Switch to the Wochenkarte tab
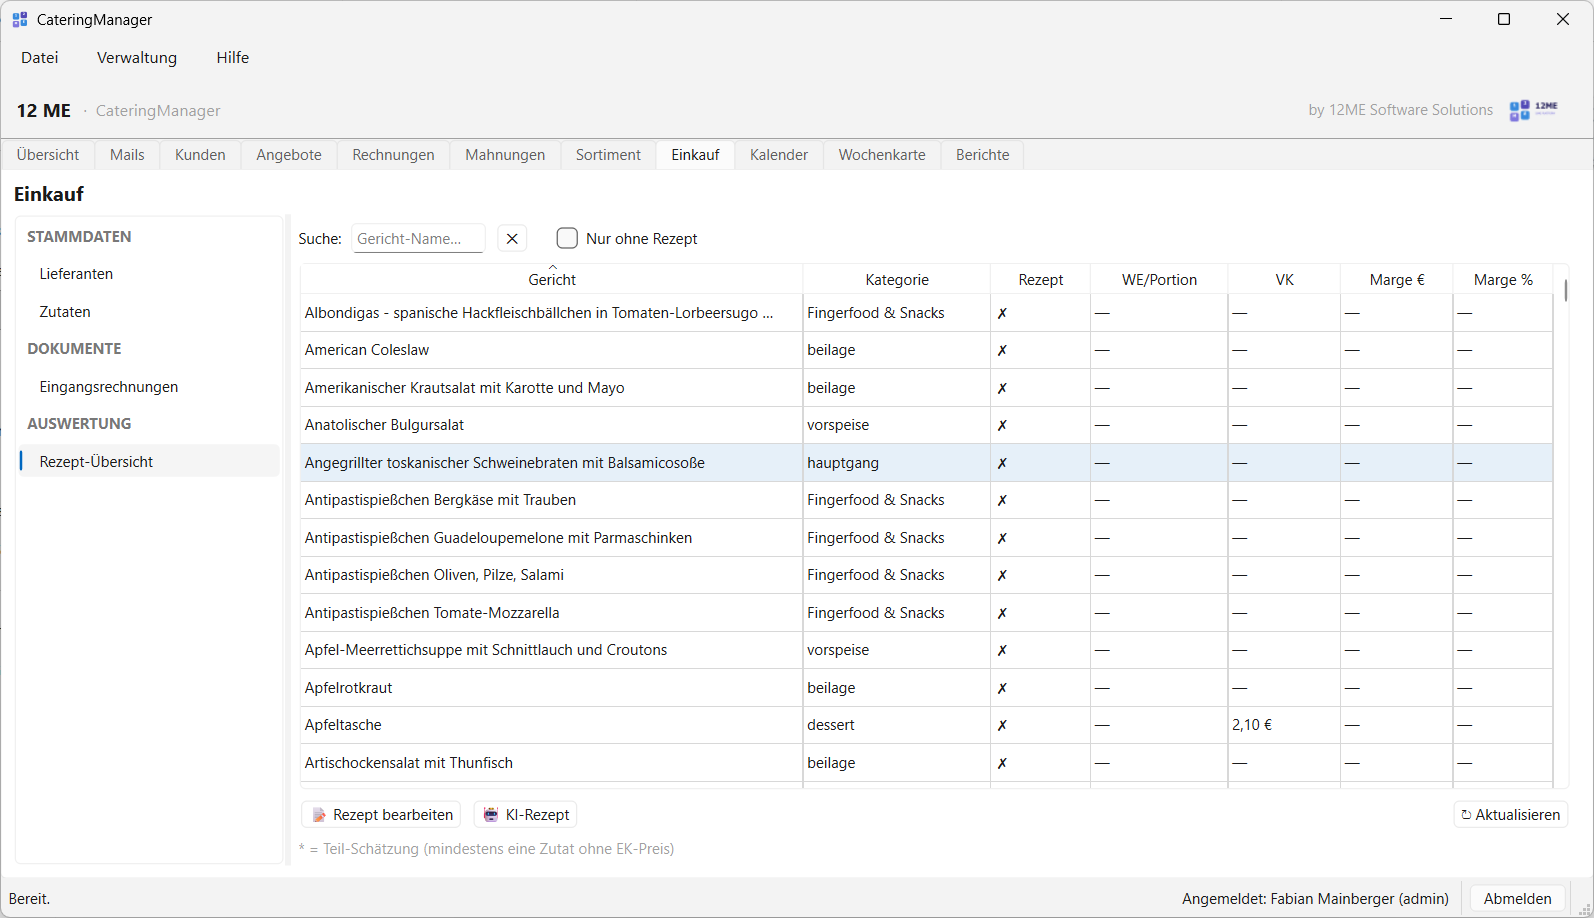 point(882,155)
